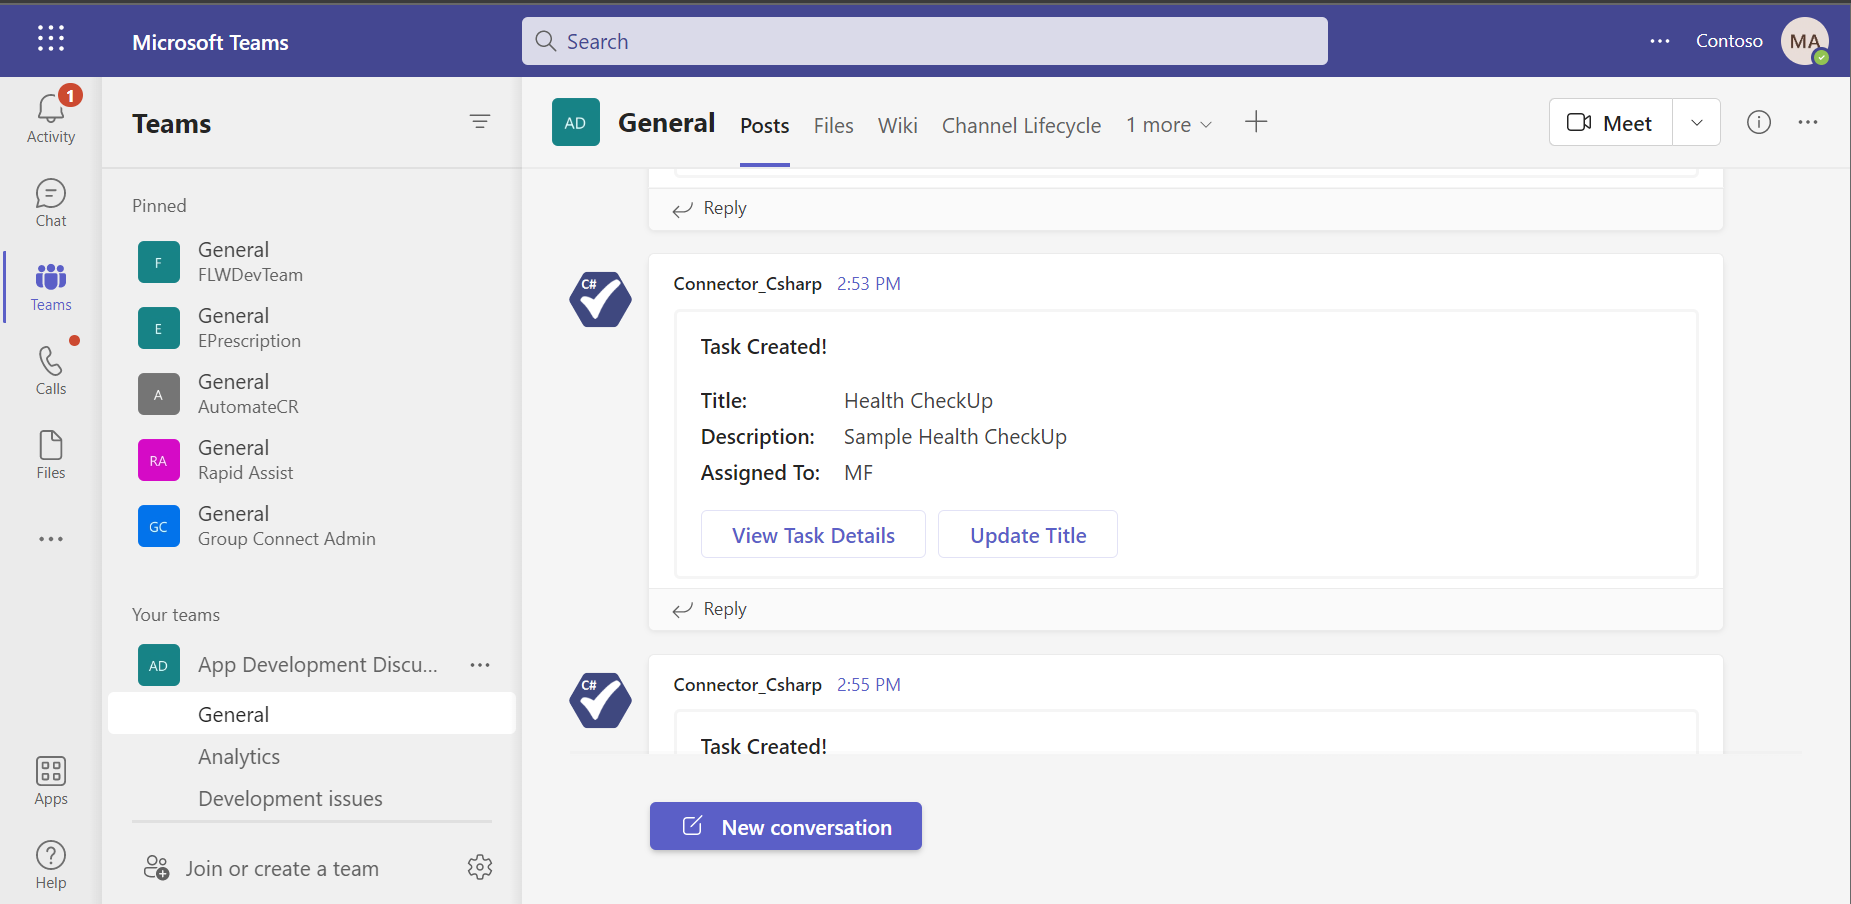This screenshot has width=1851, height=904.
Task: Click the Microsoft Teams title
Action: point(211,42)
